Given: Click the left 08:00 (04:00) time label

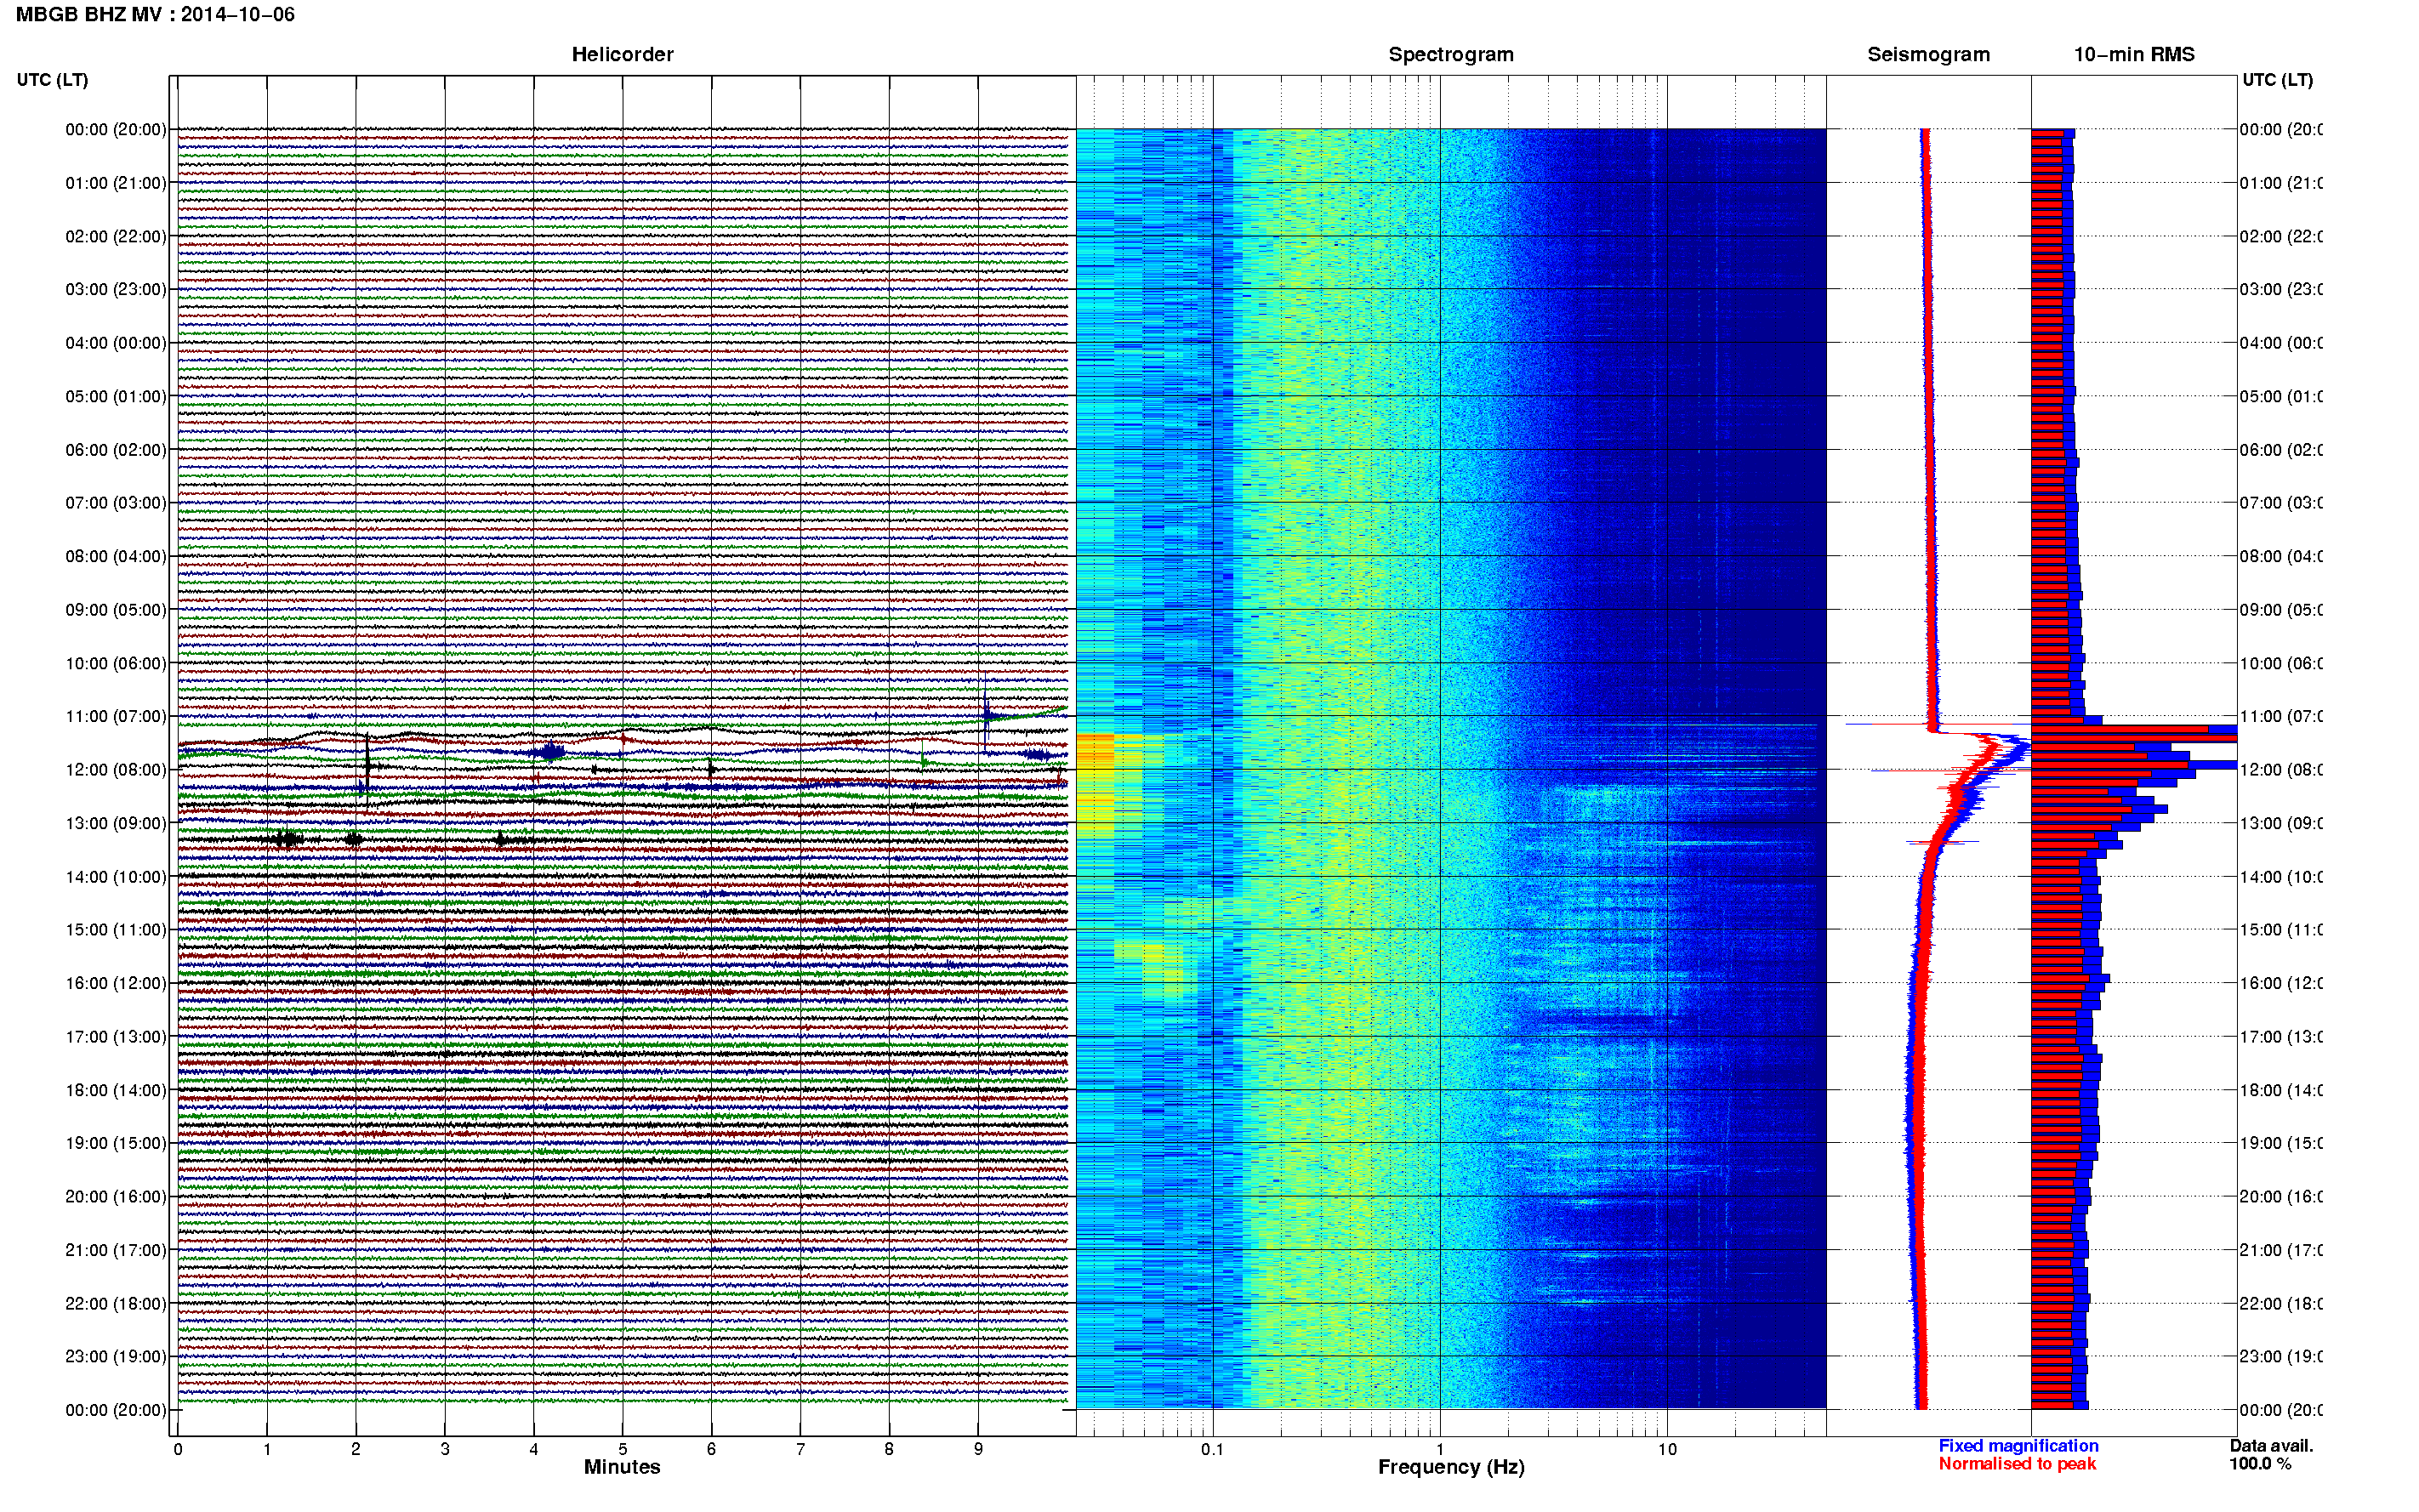Looking at the screenshot, I should (x=116, y=557).
